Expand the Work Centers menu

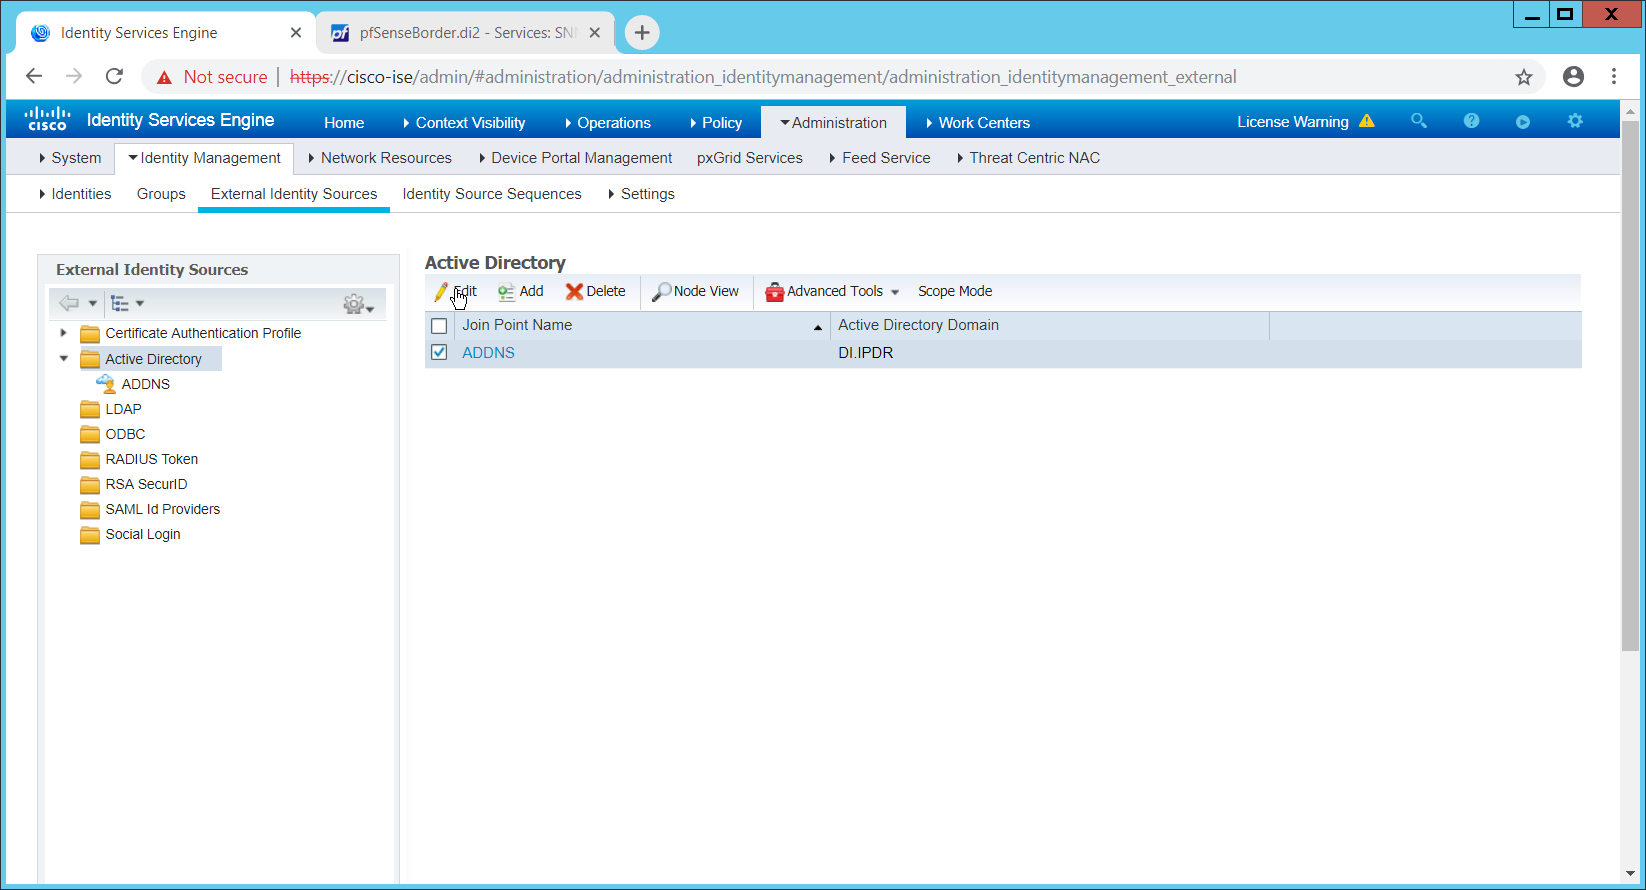point(978,122)
